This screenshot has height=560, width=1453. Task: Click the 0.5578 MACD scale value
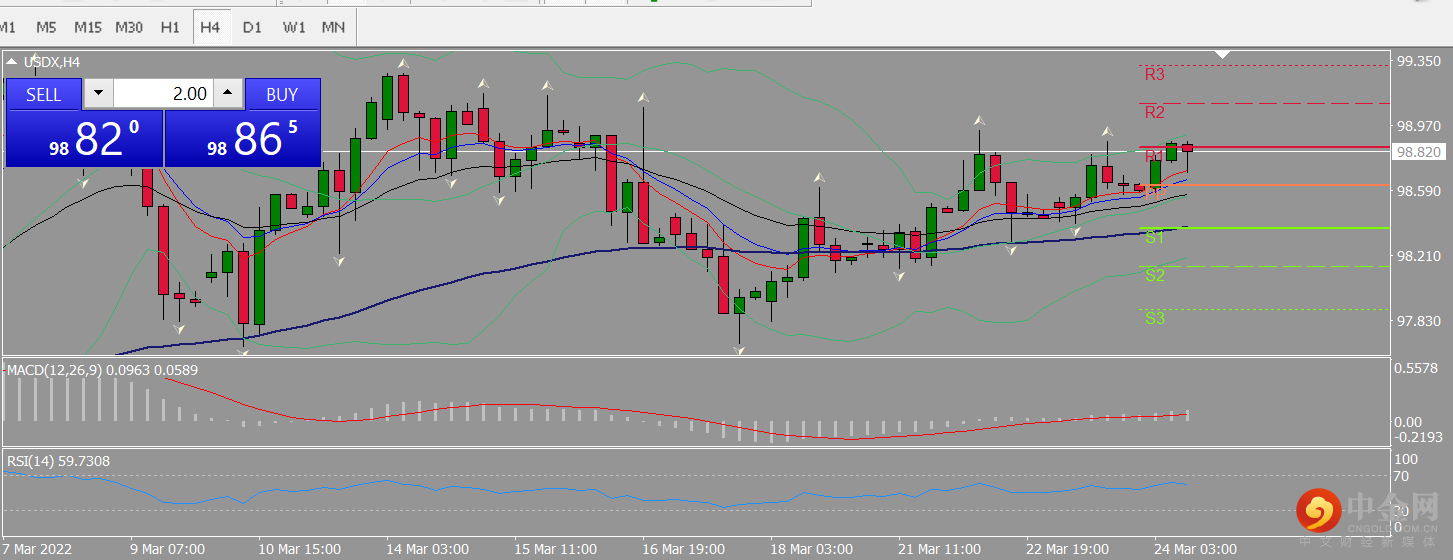pos(1415,368)
